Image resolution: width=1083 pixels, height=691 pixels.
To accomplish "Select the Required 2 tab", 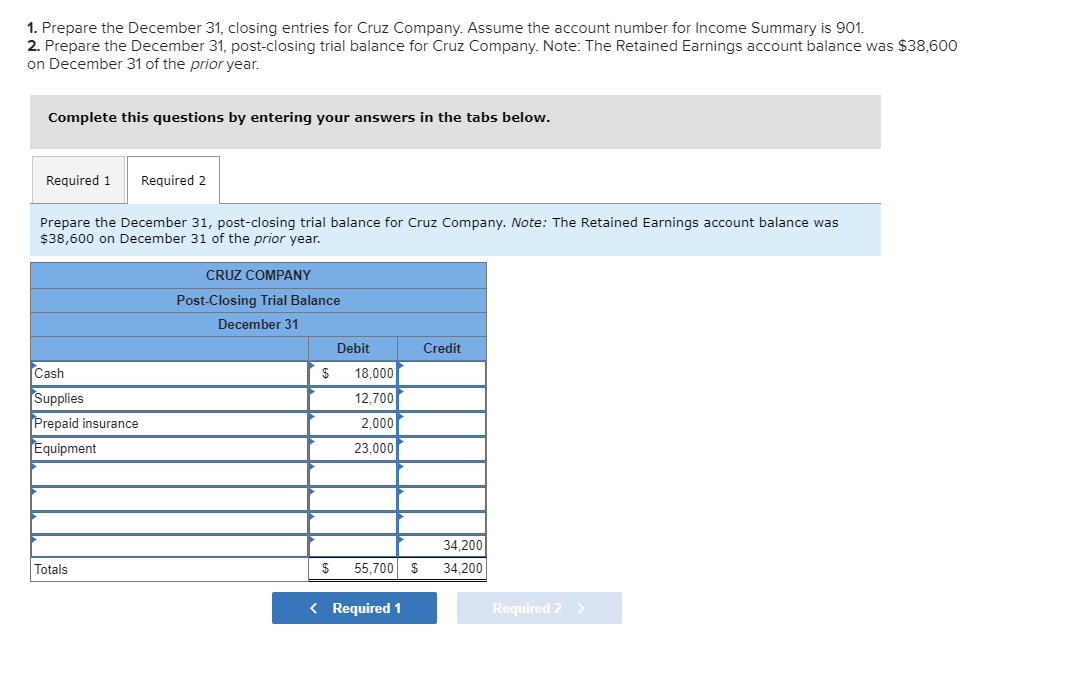I will click(173, 181).
